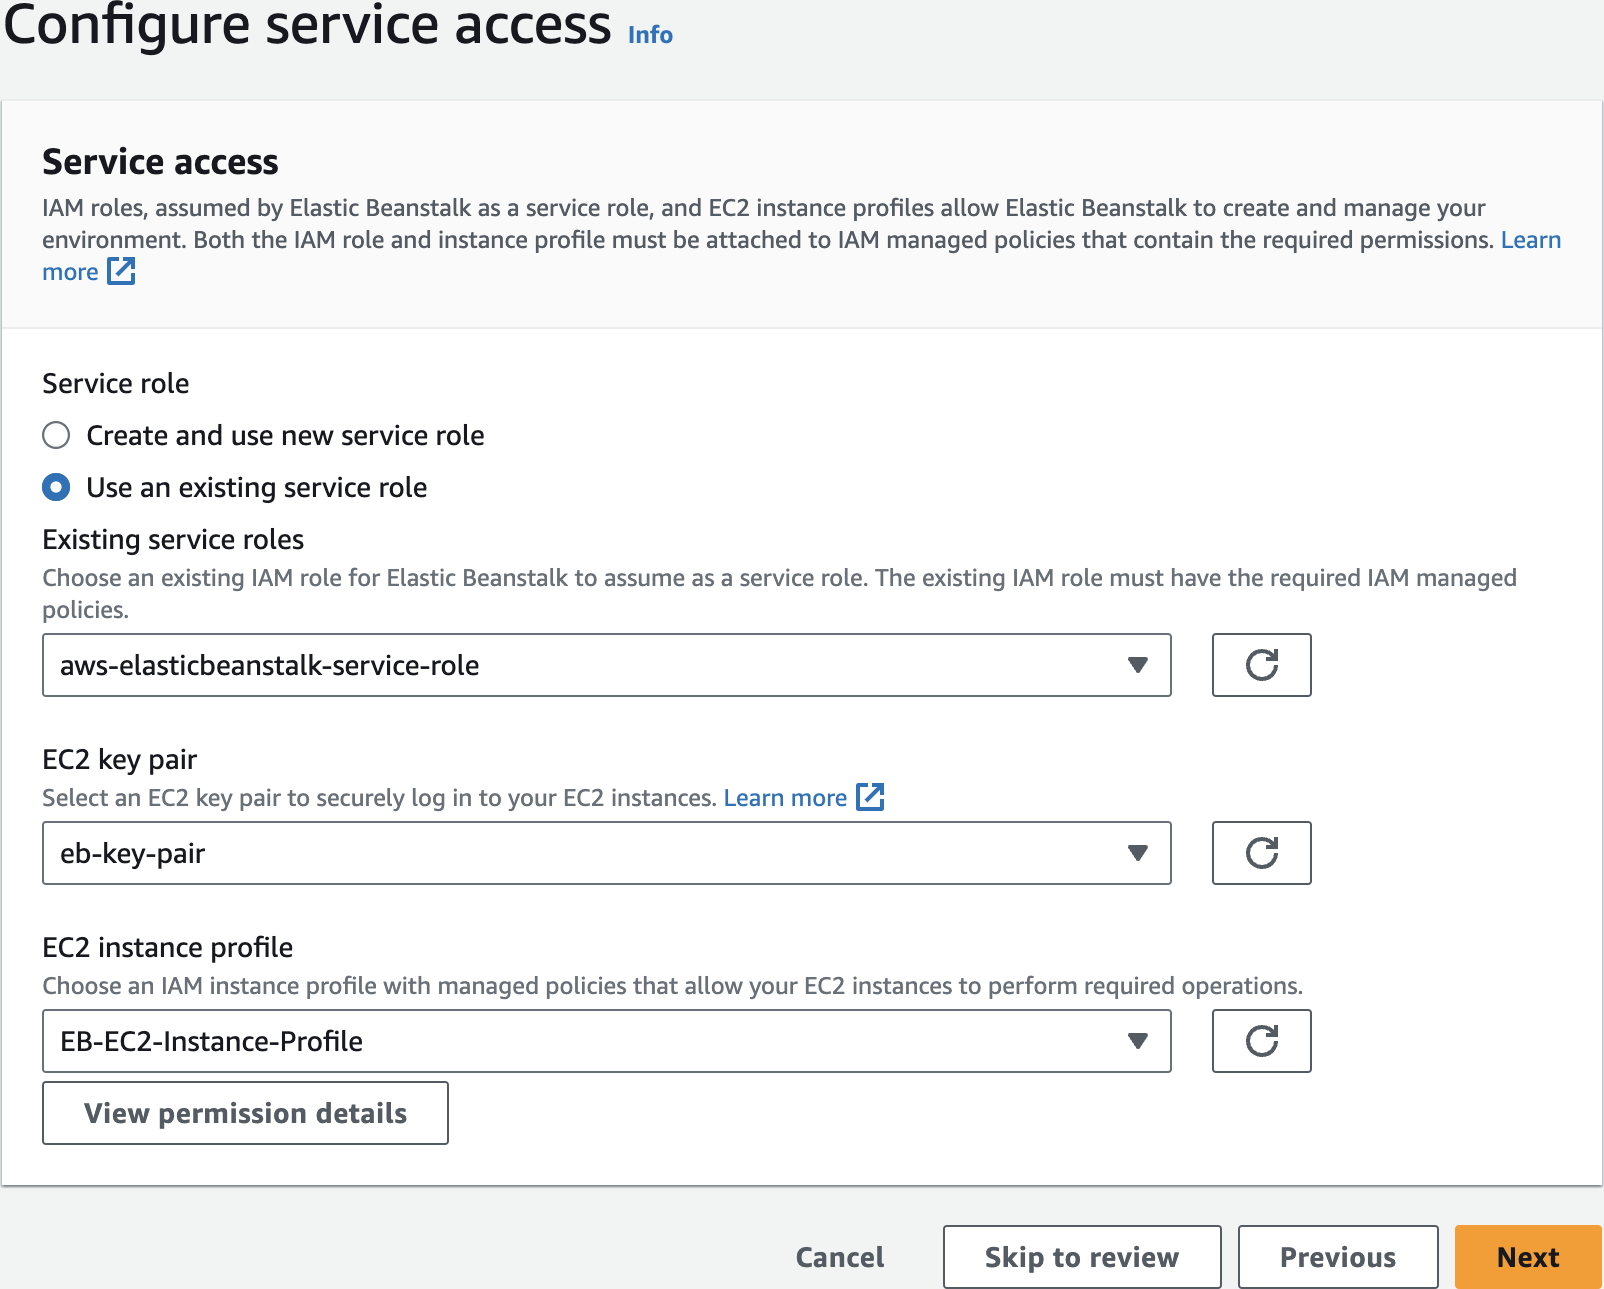
Task: Refresh the EC2 key pair list
Action: [x=1261, y=853]
